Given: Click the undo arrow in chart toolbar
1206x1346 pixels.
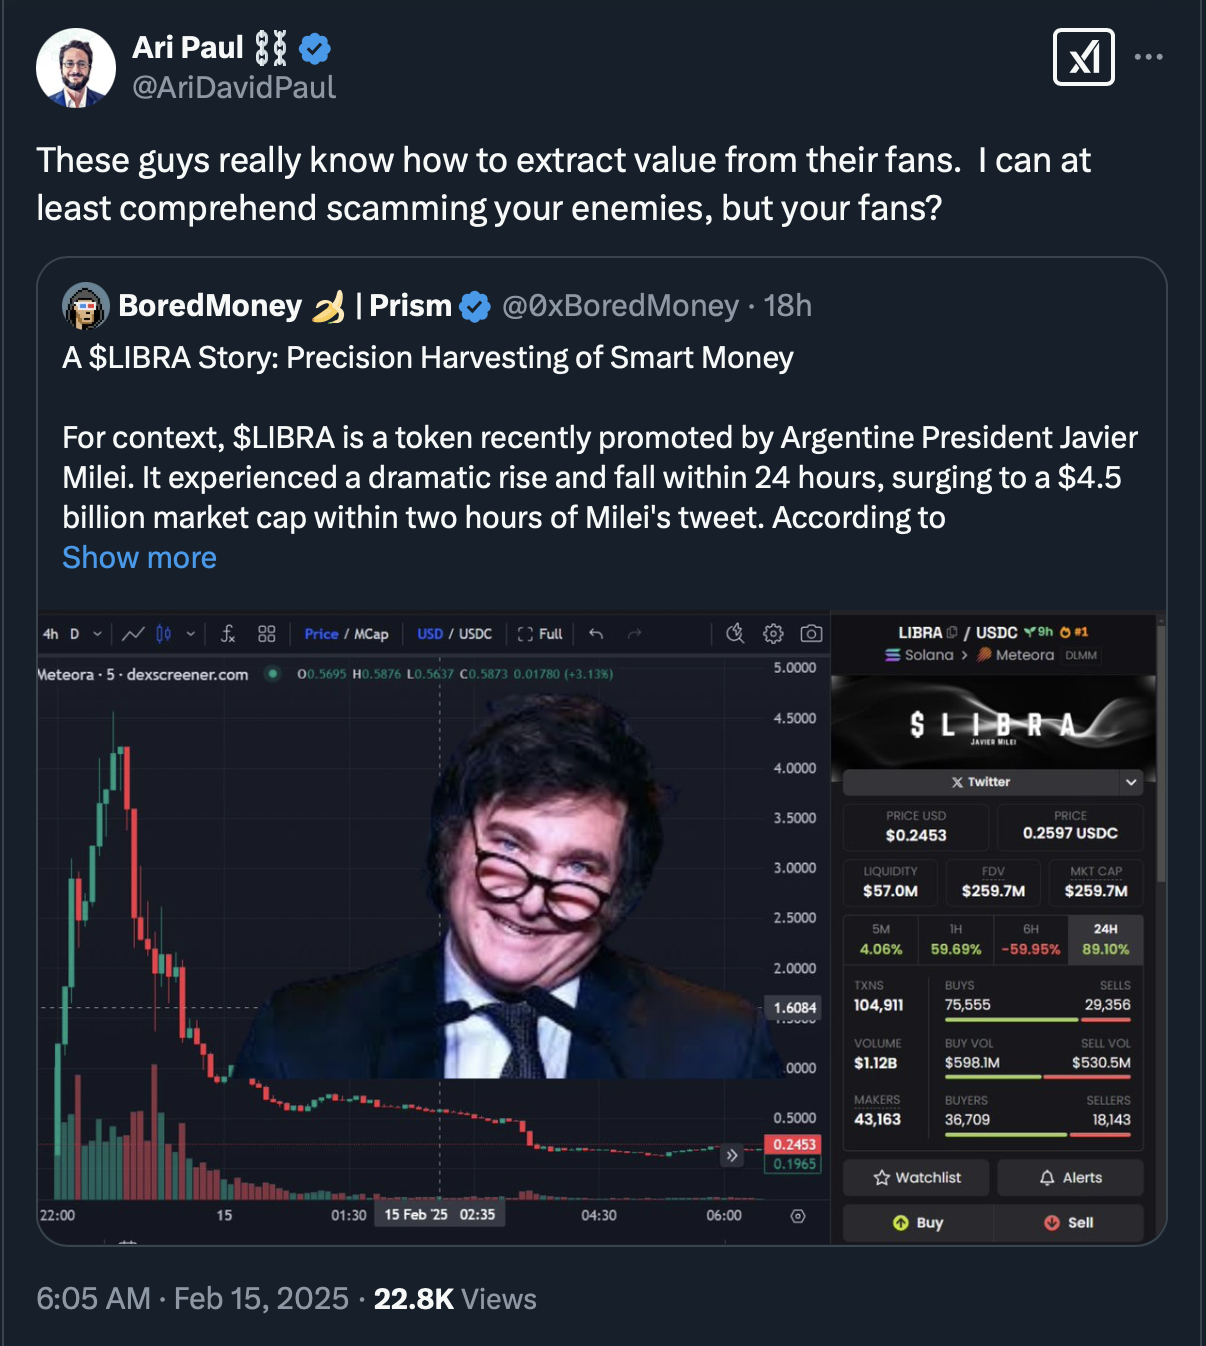Looking at the screenshot, I should coord(596,633).
